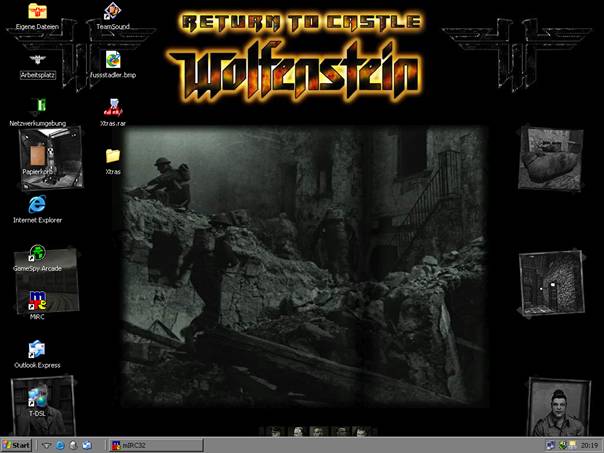Click the third quick launch icon

pos(73,445)
